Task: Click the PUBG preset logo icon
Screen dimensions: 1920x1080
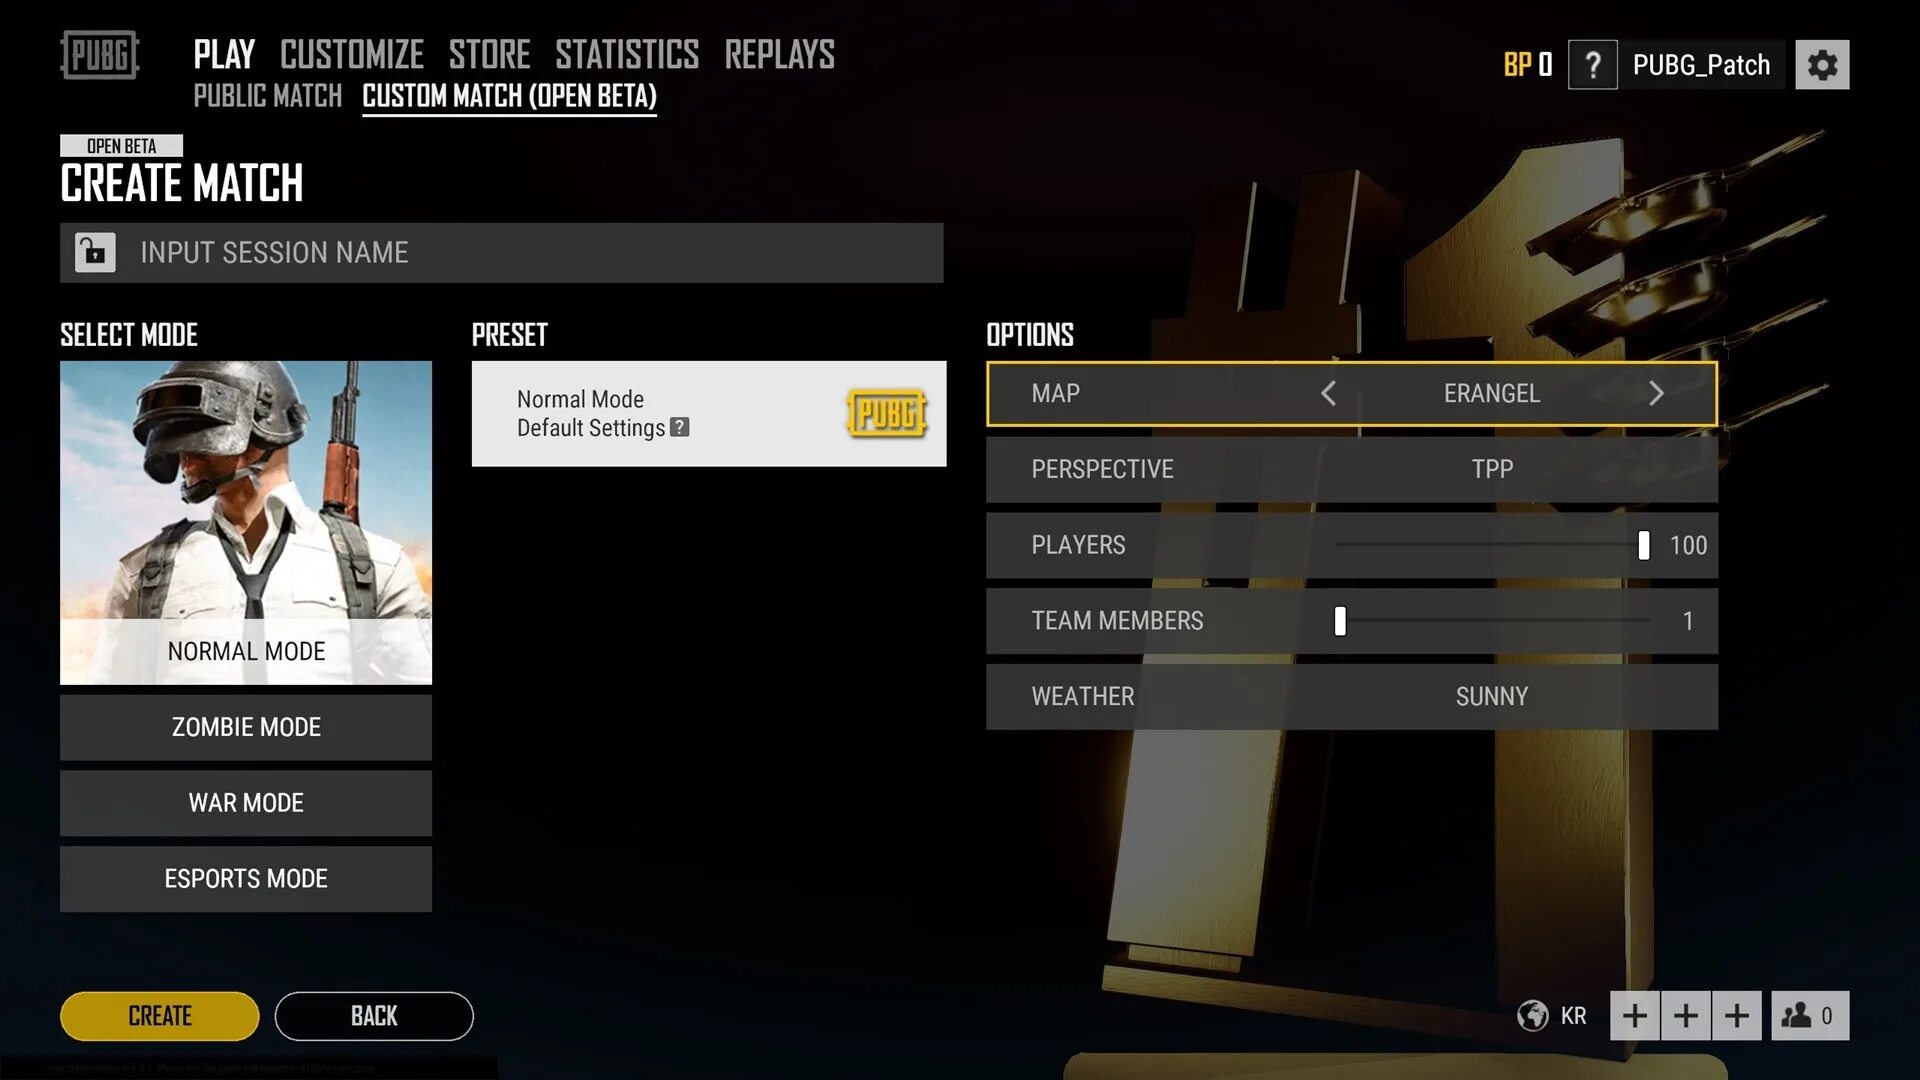Action: [x=889, y=413]
